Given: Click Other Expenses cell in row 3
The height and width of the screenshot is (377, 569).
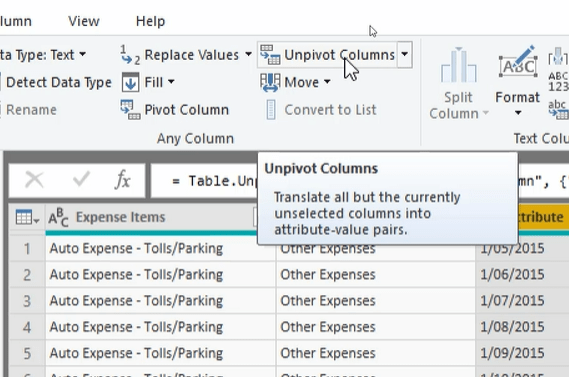Looking at the screenshot, I should 376,301.
